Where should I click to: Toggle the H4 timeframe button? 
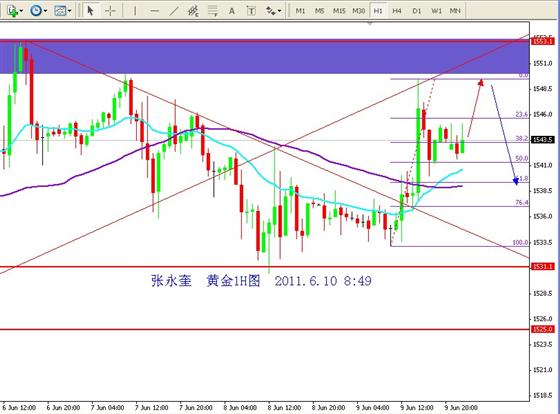[397, 11]
